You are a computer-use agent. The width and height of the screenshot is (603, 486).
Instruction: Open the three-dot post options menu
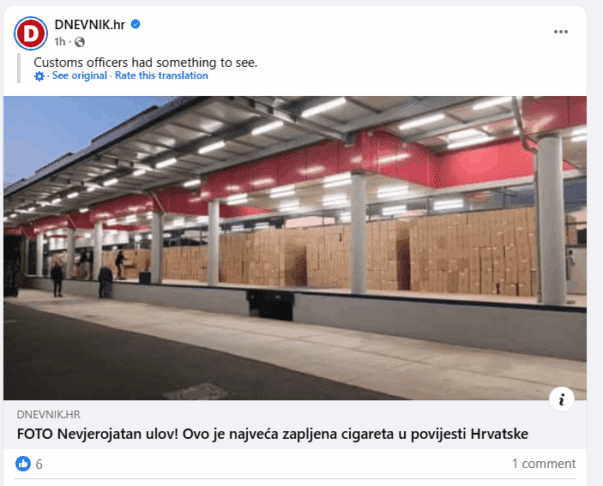tap(561, 32)
